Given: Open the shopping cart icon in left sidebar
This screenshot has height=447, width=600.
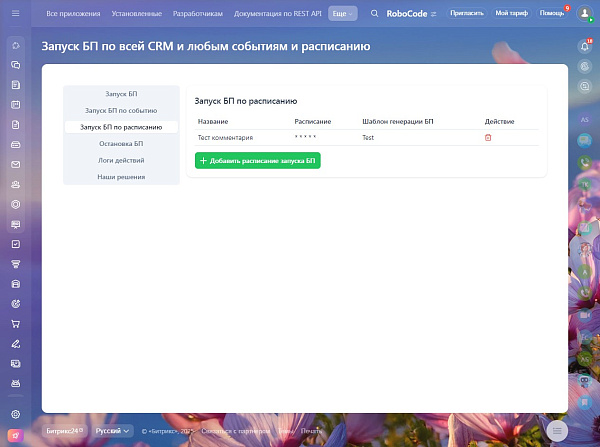Looking at the screenshot, I should (16, 324).
